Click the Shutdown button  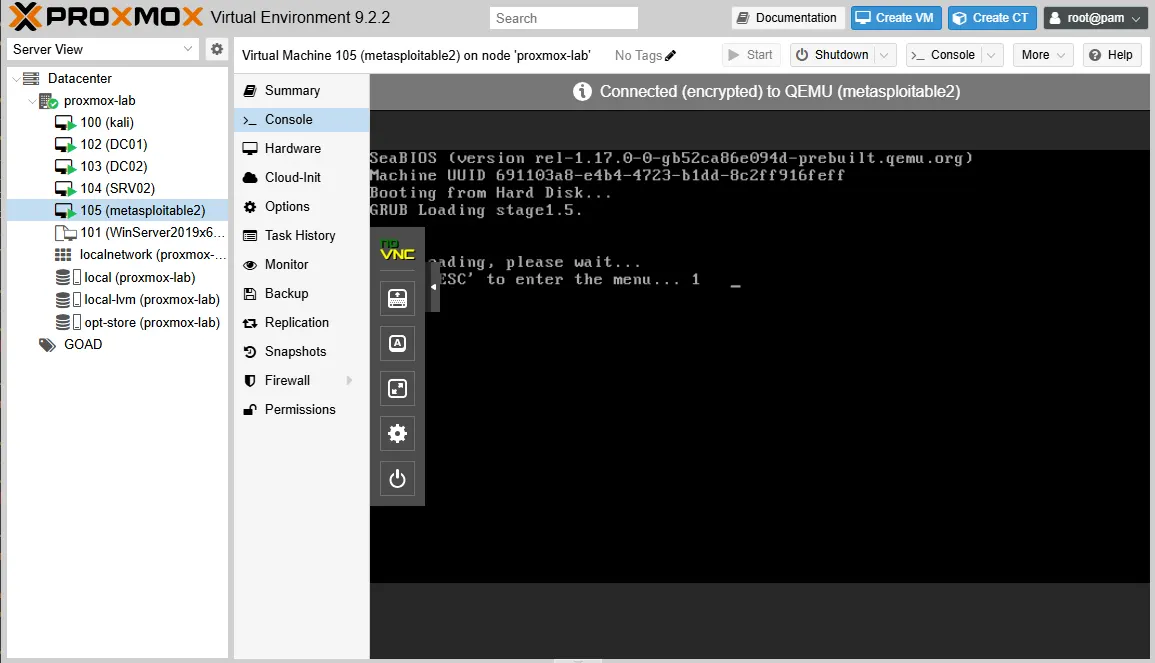coord(833,55)
